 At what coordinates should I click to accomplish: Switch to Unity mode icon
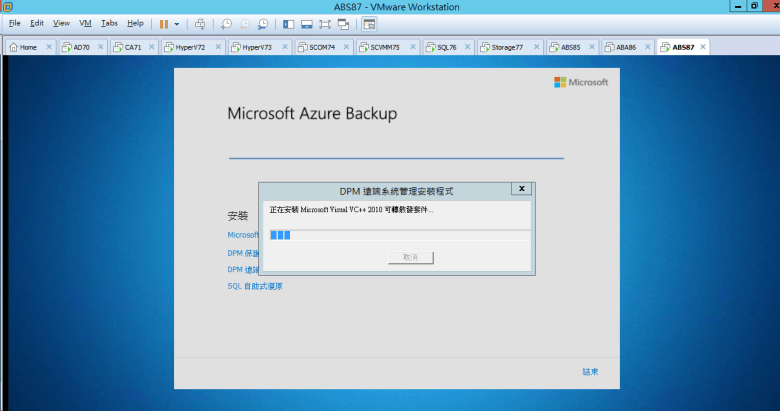point(343,23)
